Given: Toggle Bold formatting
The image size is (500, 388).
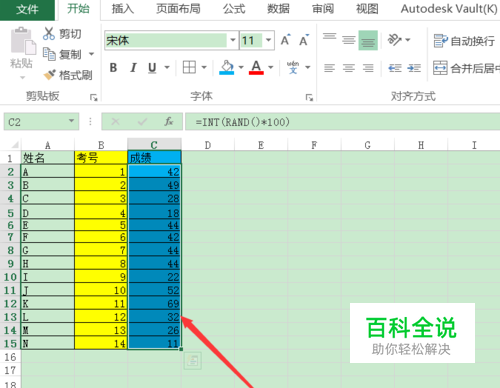Looking at the screenshot, I should (113, 68).
